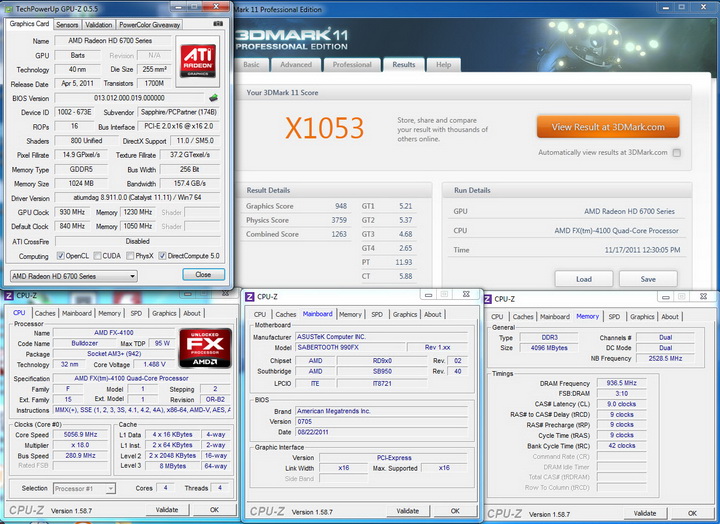Minimize the 3DMark 11 window
This screenshot has width=720, height=524.
(665, 7)
